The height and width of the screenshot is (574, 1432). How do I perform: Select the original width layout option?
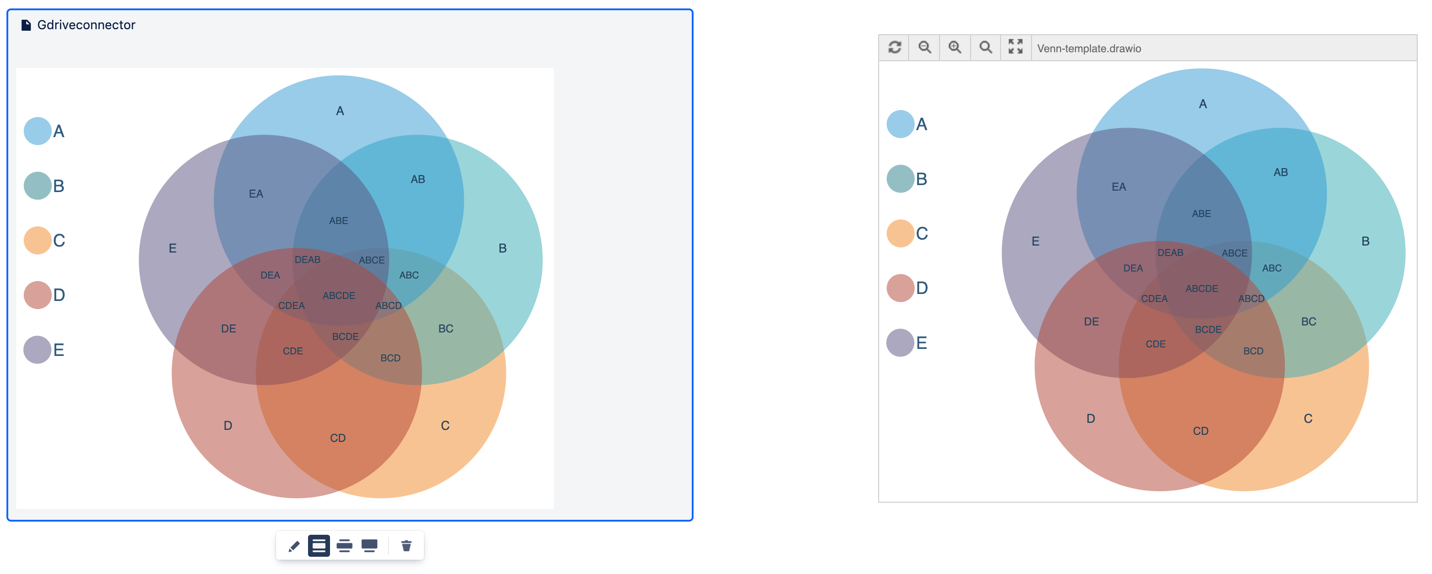(319, 546)
